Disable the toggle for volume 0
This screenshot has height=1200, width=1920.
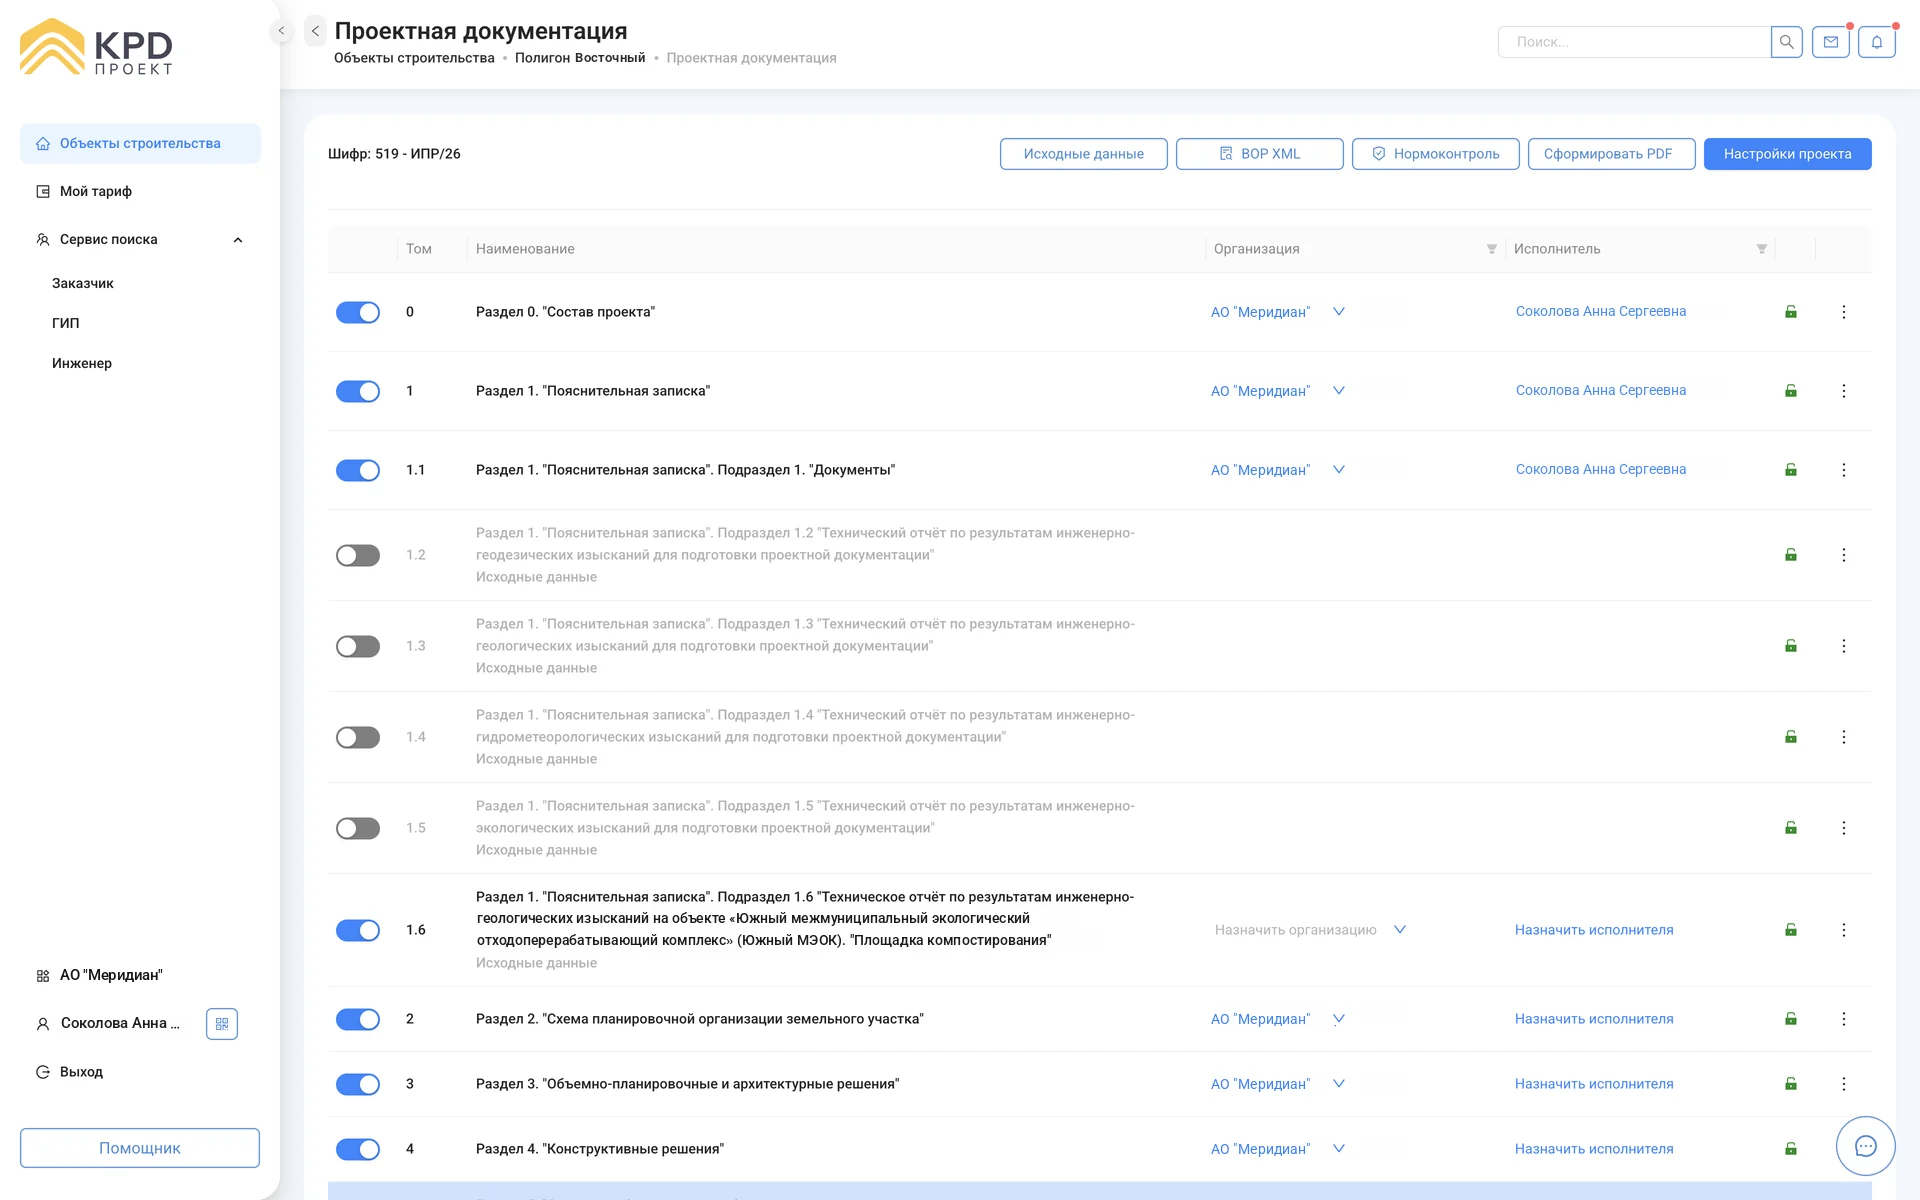pos(358,312)
